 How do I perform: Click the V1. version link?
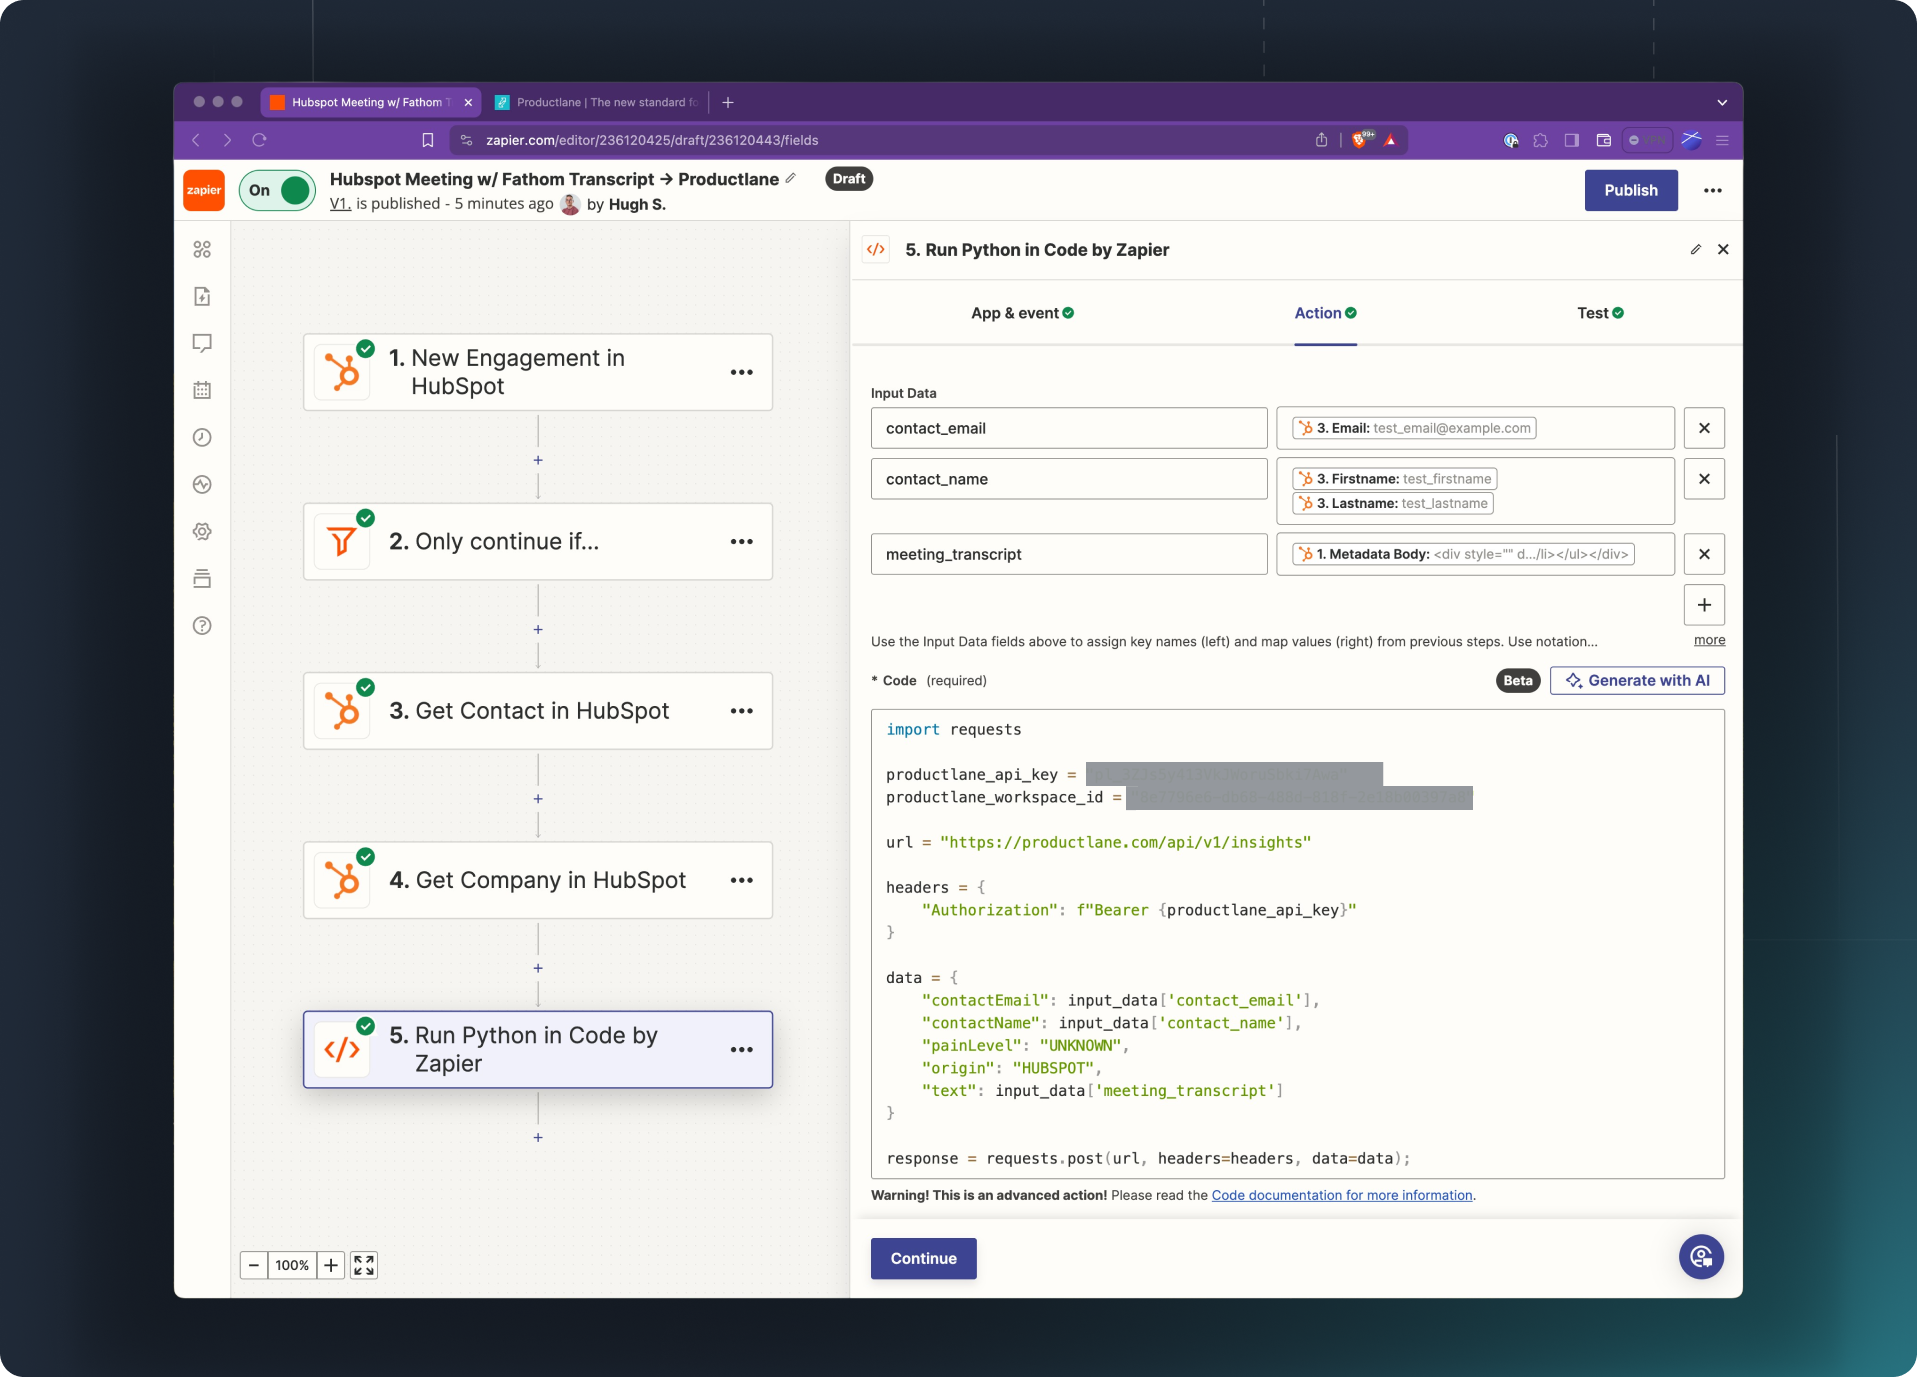(340, 203)
